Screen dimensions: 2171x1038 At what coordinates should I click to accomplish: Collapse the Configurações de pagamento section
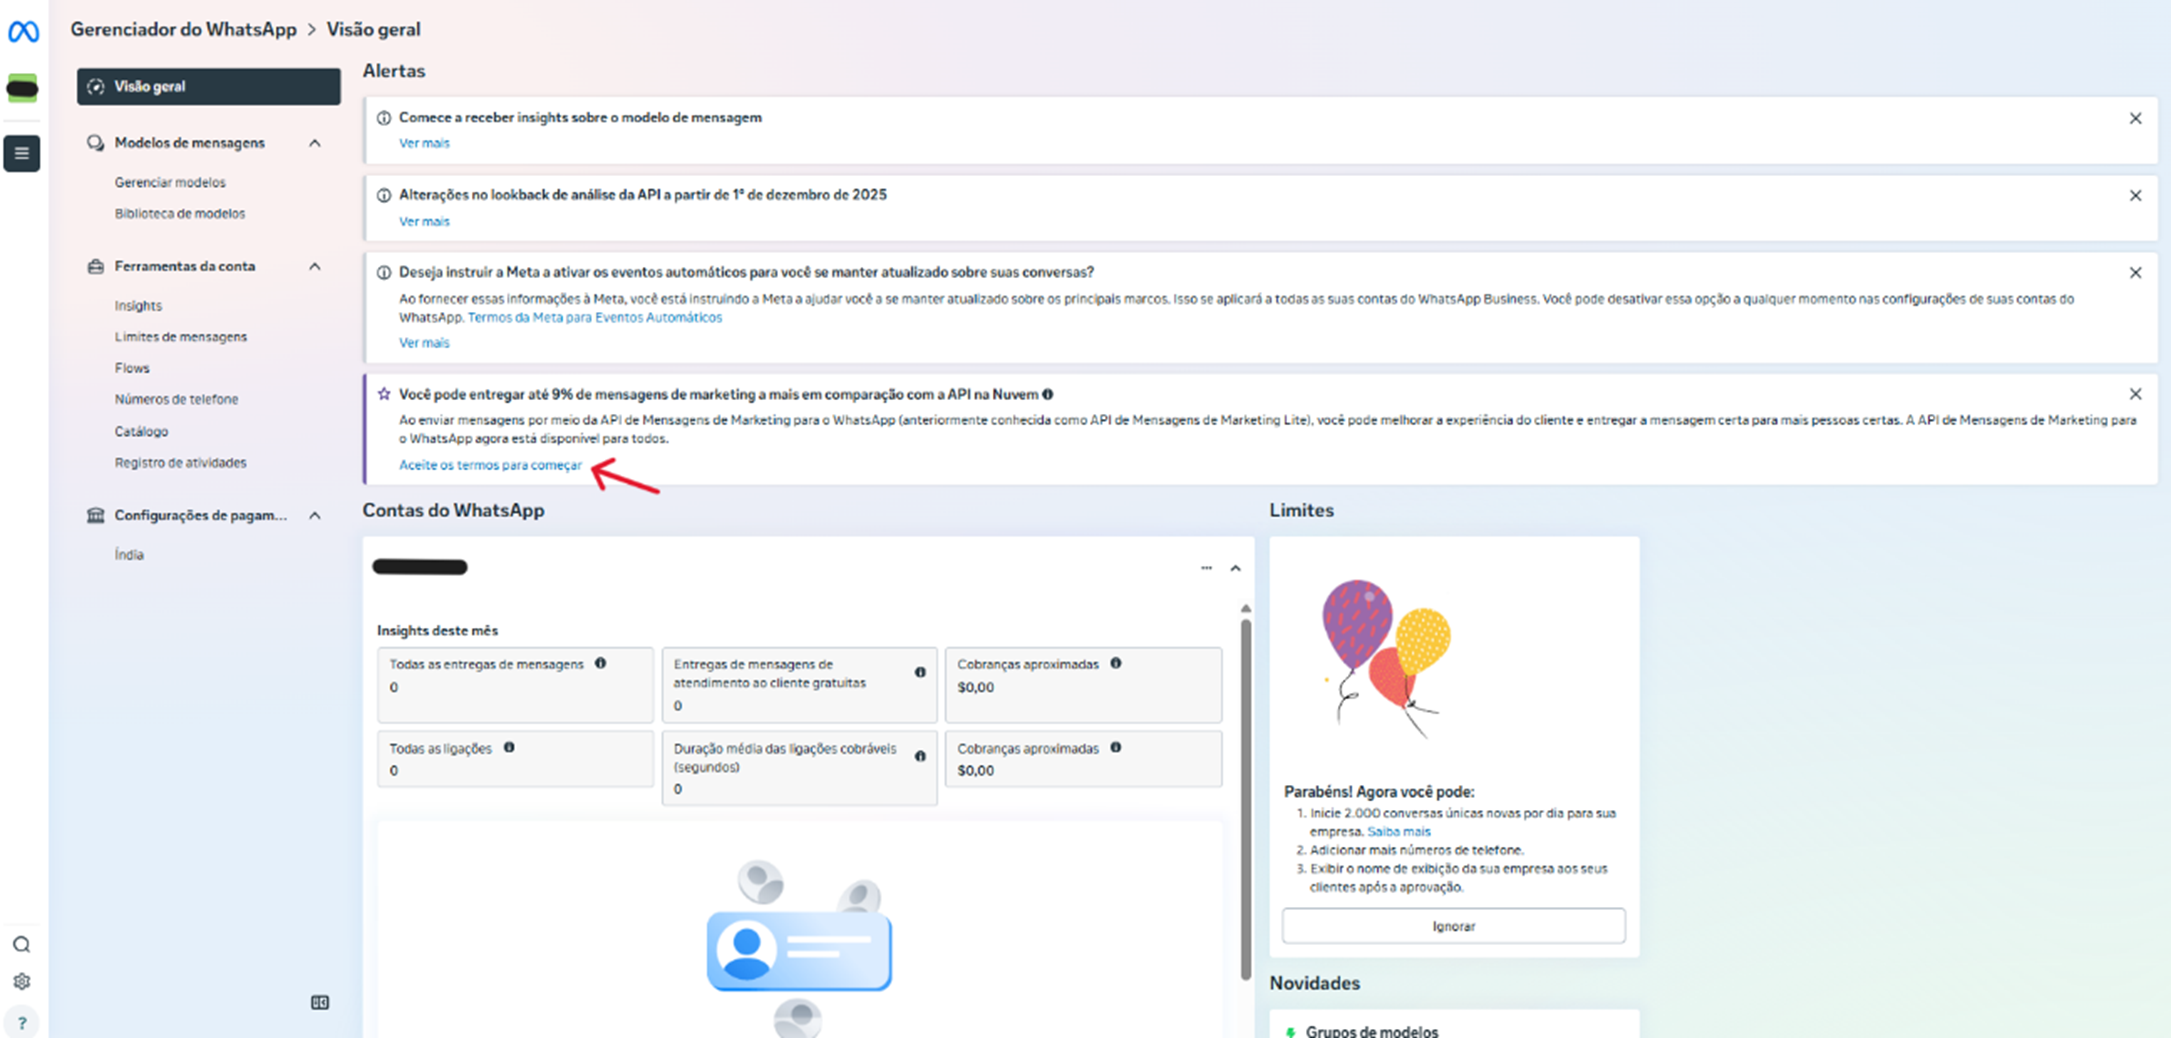pos(315,515)
